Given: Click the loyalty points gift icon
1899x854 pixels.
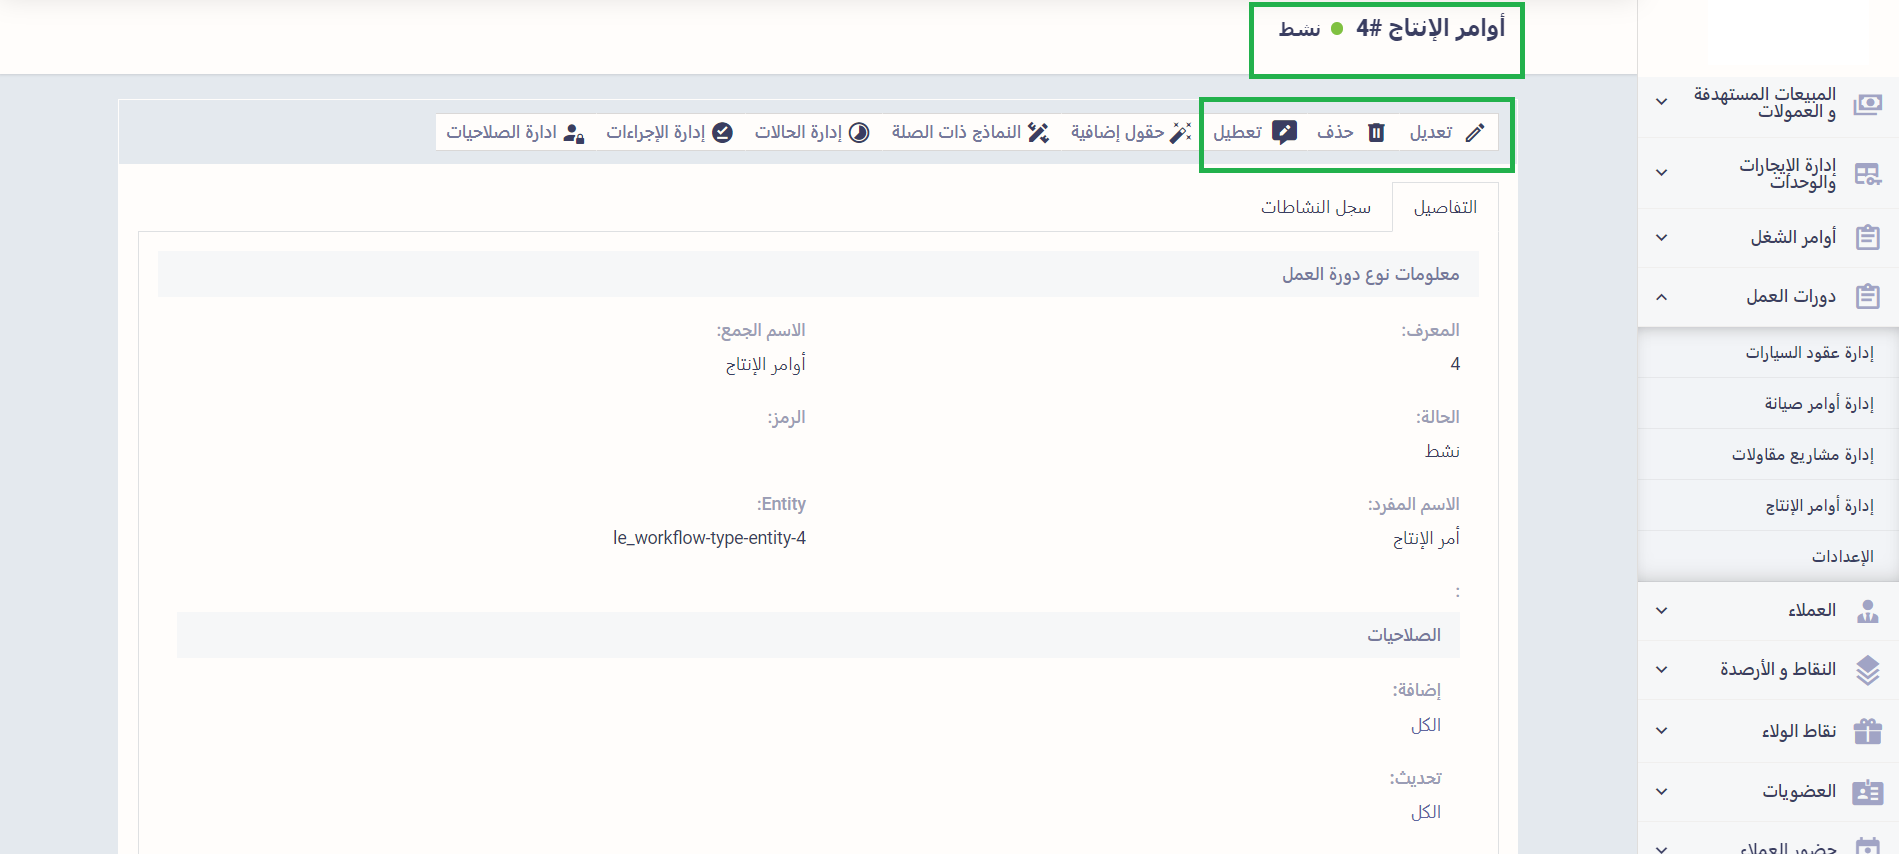Looking at the screenshot, I should [1867, 731].
